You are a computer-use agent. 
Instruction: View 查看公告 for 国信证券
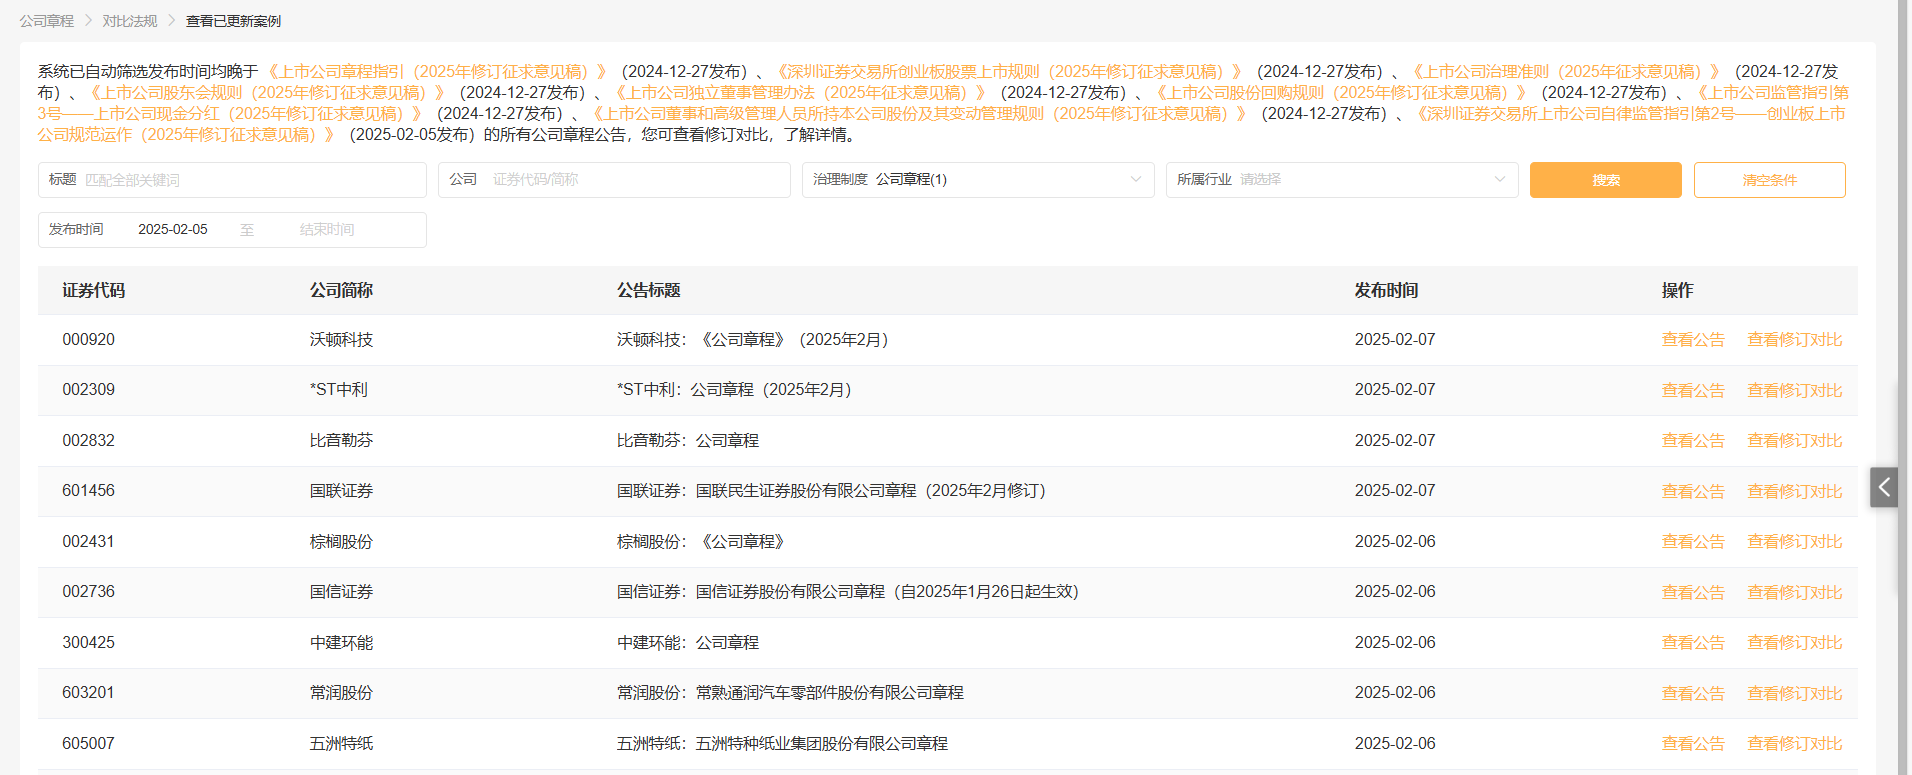tap(1693, 593)
